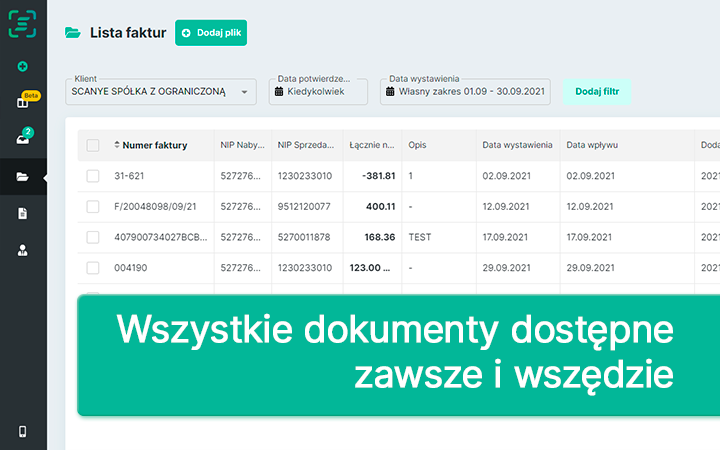
Task: Click seller NIP 5270011878
Action: tap(304, 237)
